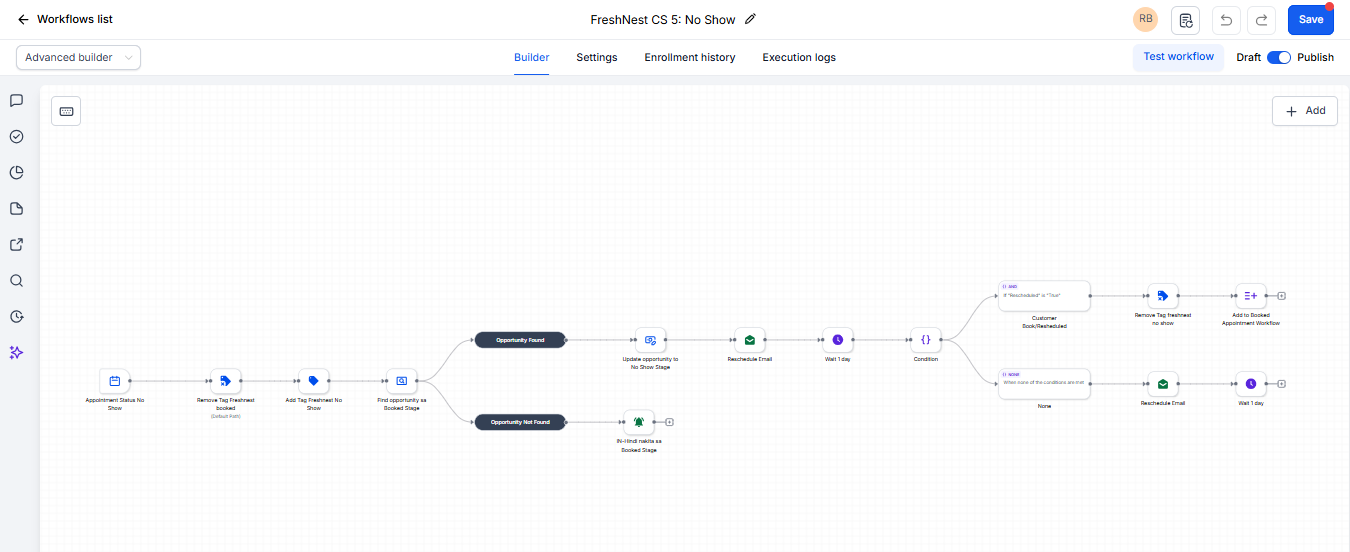This screenshot has width=1350, height=552.
Task: Select the Wait 1 day node before Condition
Action: [x=838, y=340]
